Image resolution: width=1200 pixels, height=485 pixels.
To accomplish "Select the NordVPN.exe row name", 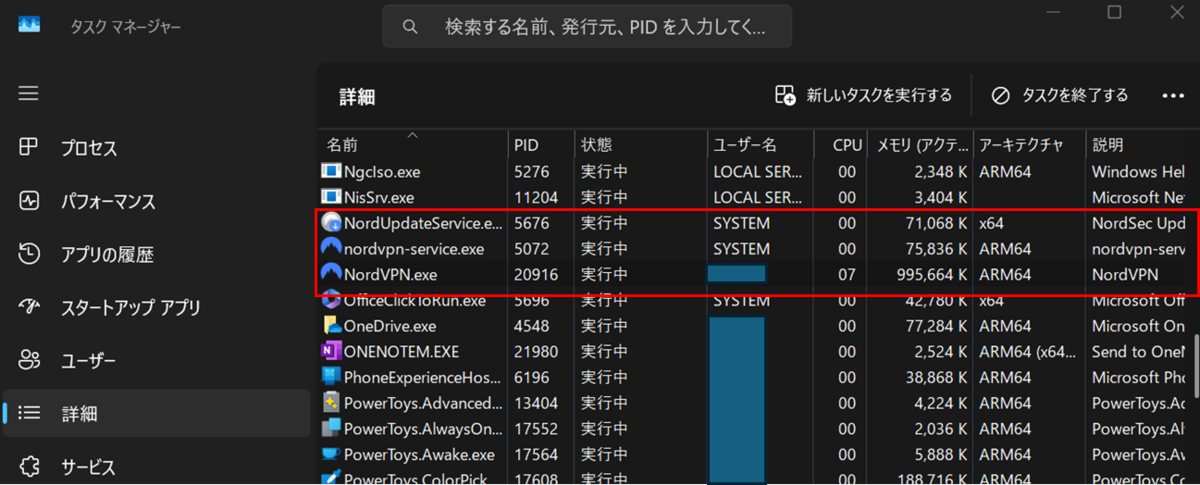I will point(390,274).
